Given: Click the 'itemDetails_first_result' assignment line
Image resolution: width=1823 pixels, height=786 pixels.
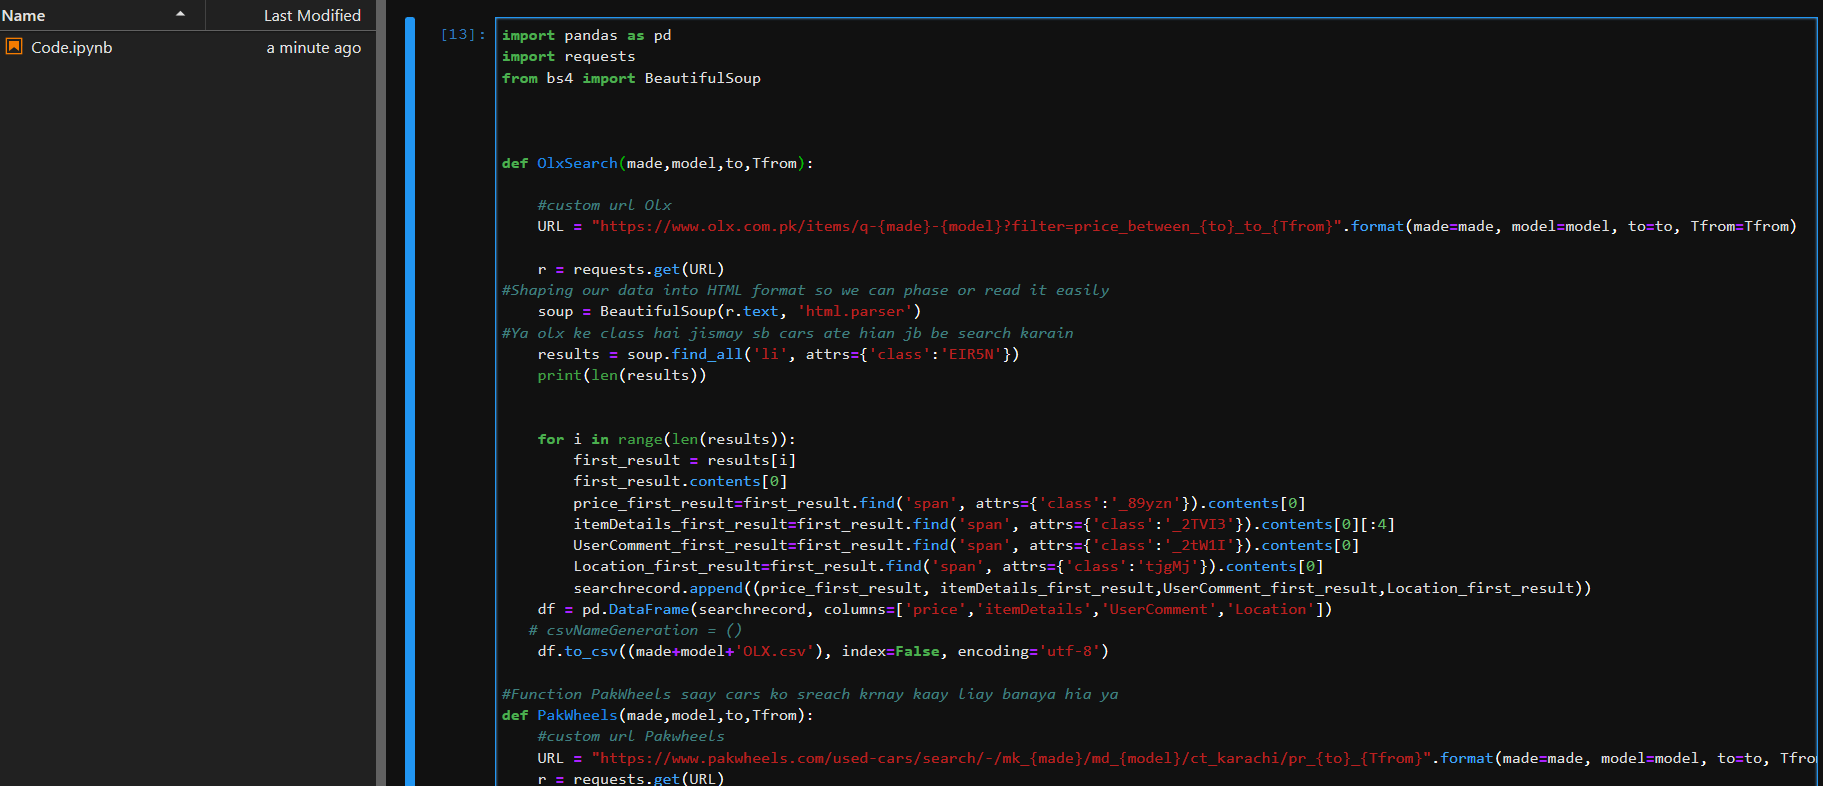Looking at the screenshot, I should (x=984, y=524).
